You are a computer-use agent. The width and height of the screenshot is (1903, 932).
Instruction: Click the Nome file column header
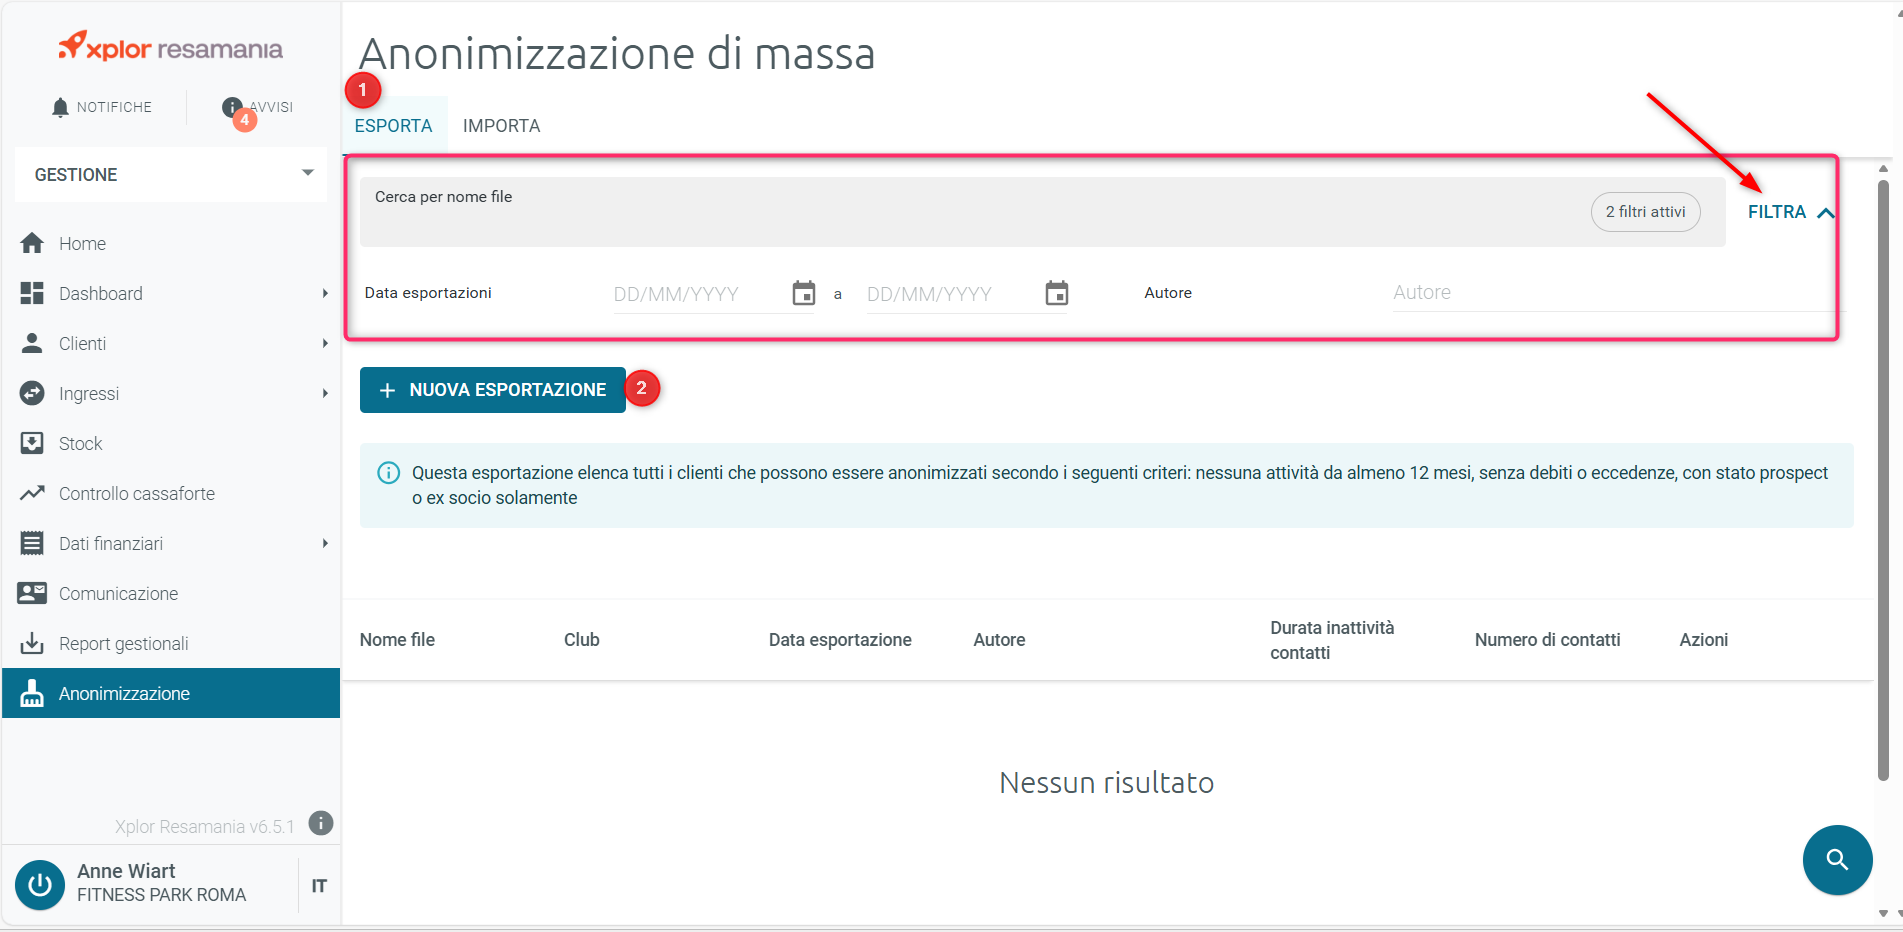[x=397, y=640]
